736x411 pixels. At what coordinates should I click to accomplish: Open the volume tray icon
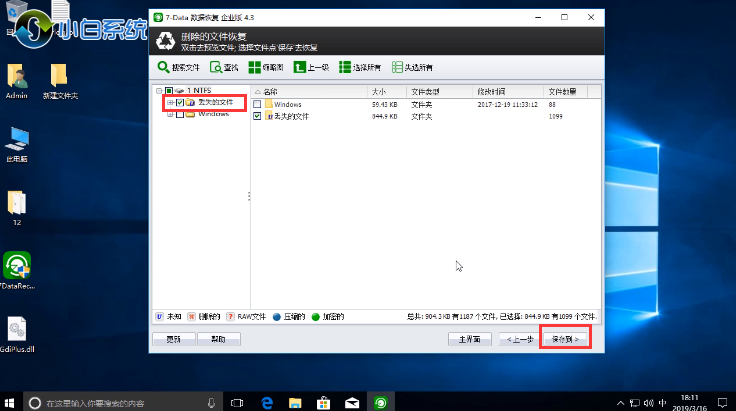click(649, 403)
